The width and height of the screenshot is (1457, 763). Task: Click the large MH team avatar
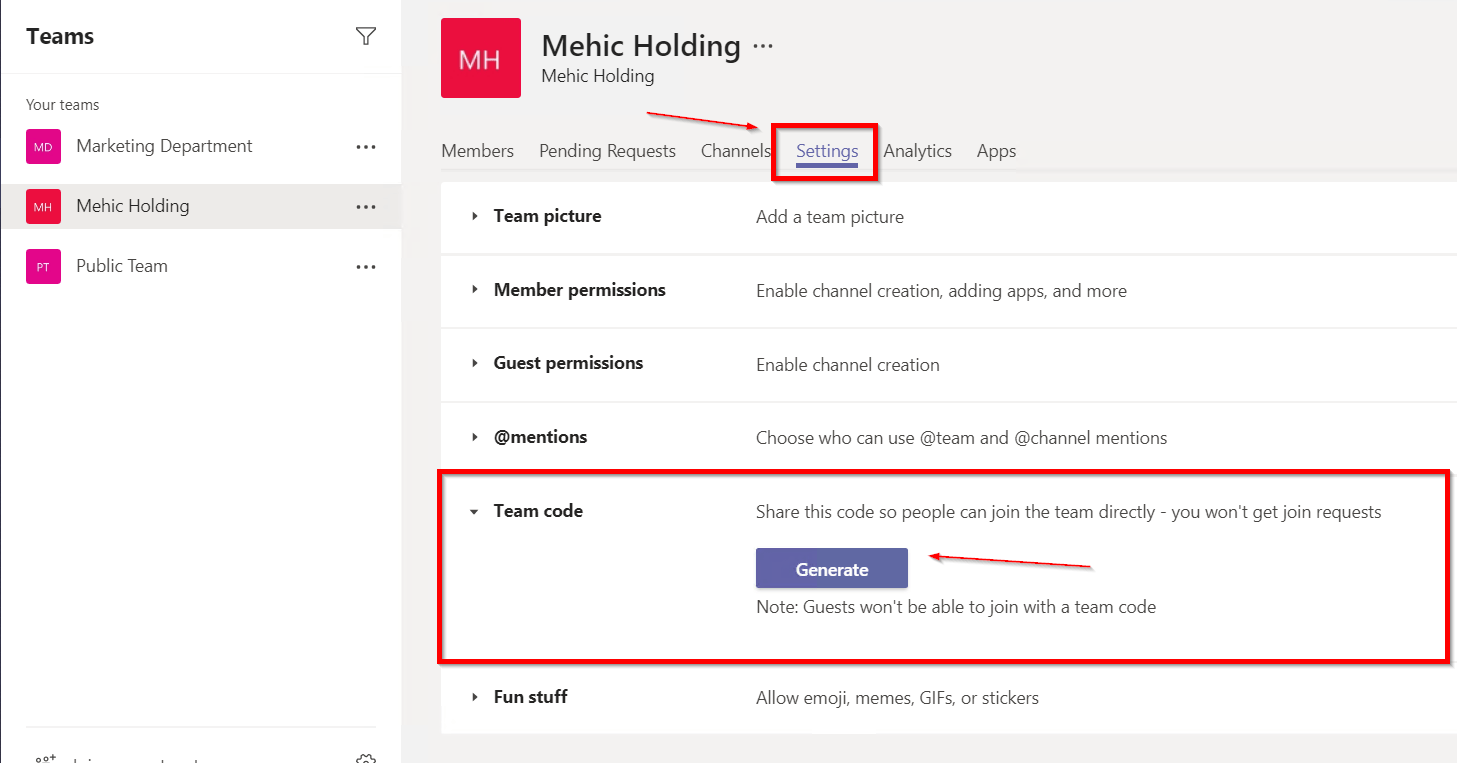click(x=480, y=58)
